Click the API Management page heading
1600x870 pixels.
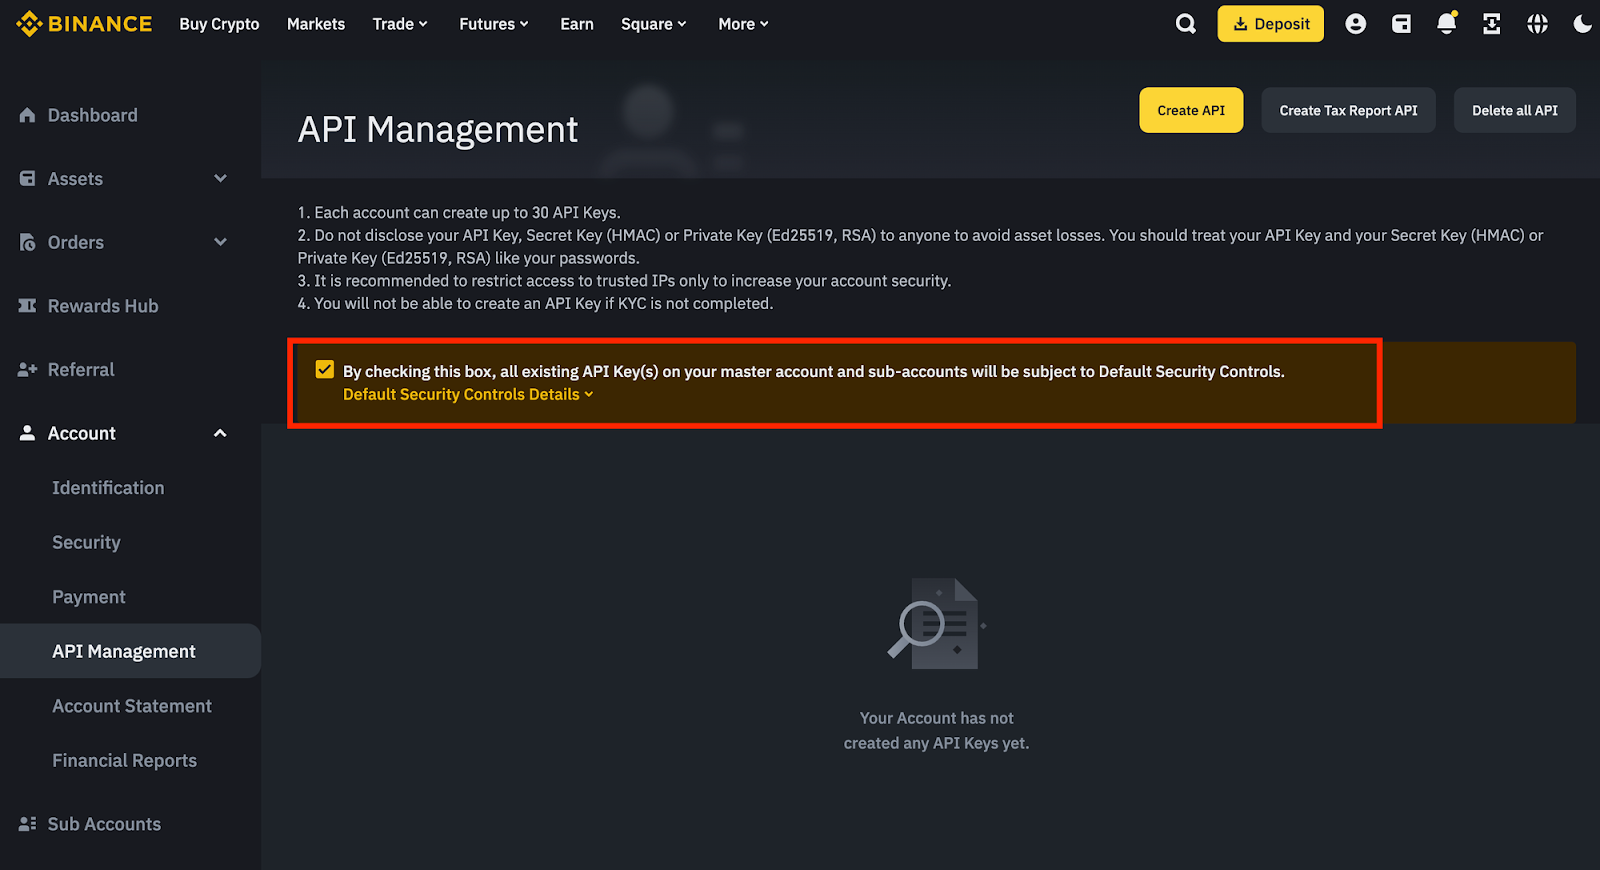438,130
